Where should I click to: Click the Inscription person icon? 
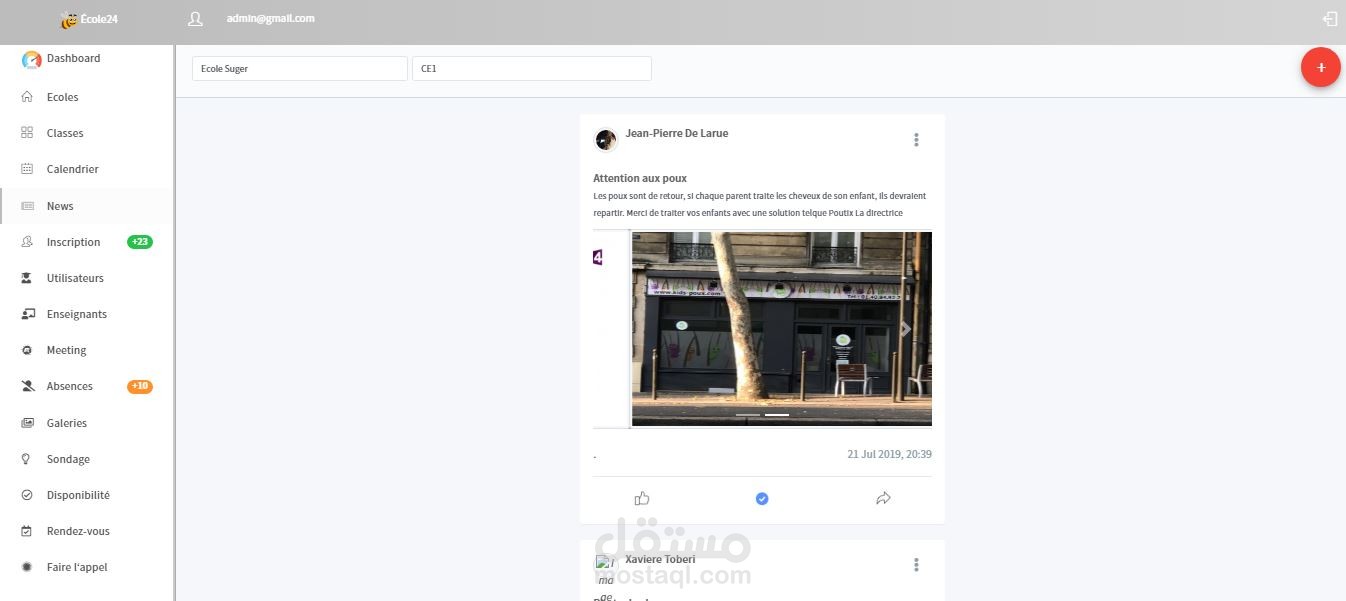coord(27,242)
